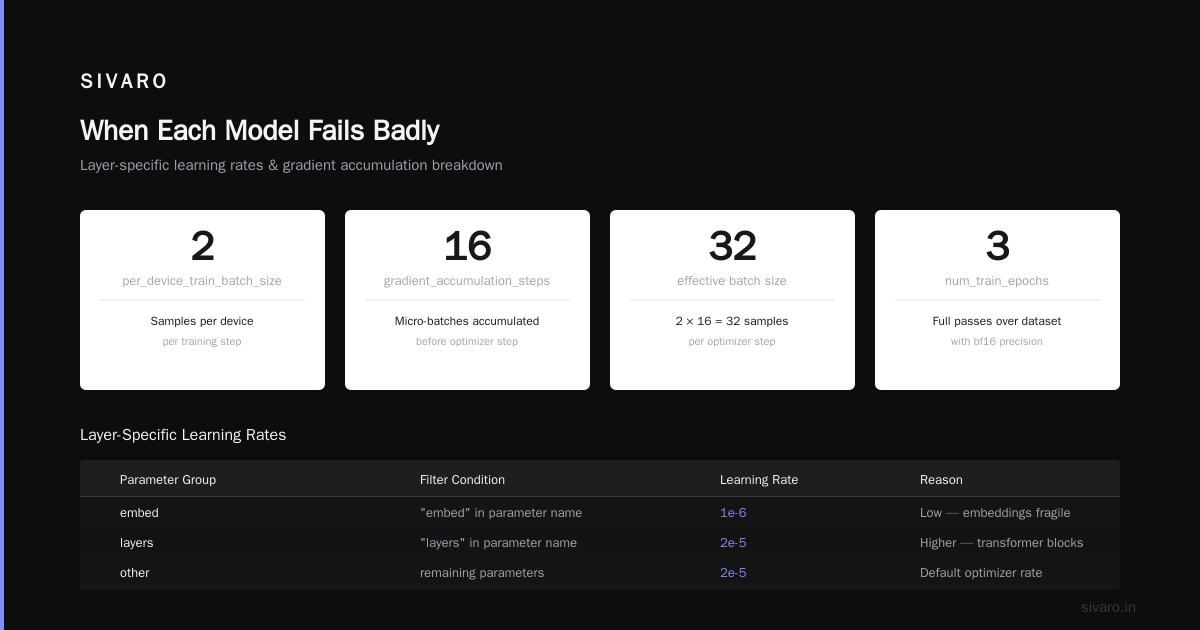Select the gradient_accumulation_steps label
The image size is (1200, 630).
tap(467, 281)
